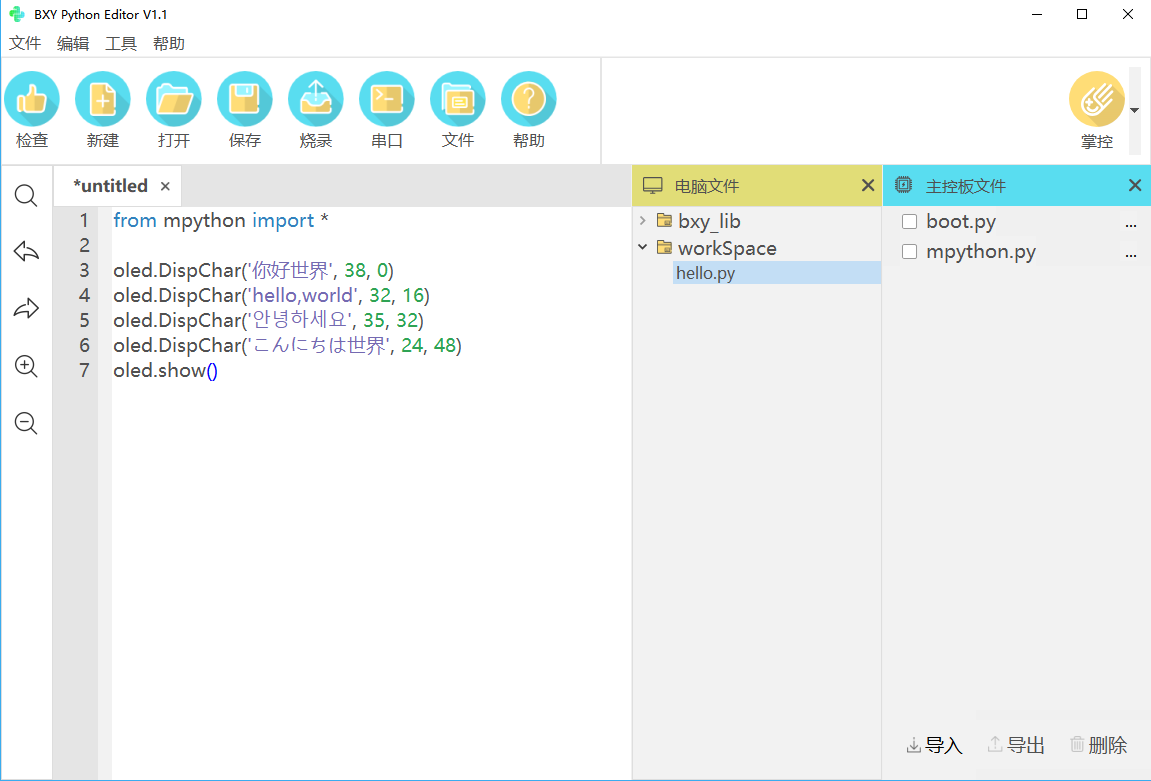Click the search magnifier in left sidebar
Image resolution: width=1151 pixels, height=781 pixels.
26,196
